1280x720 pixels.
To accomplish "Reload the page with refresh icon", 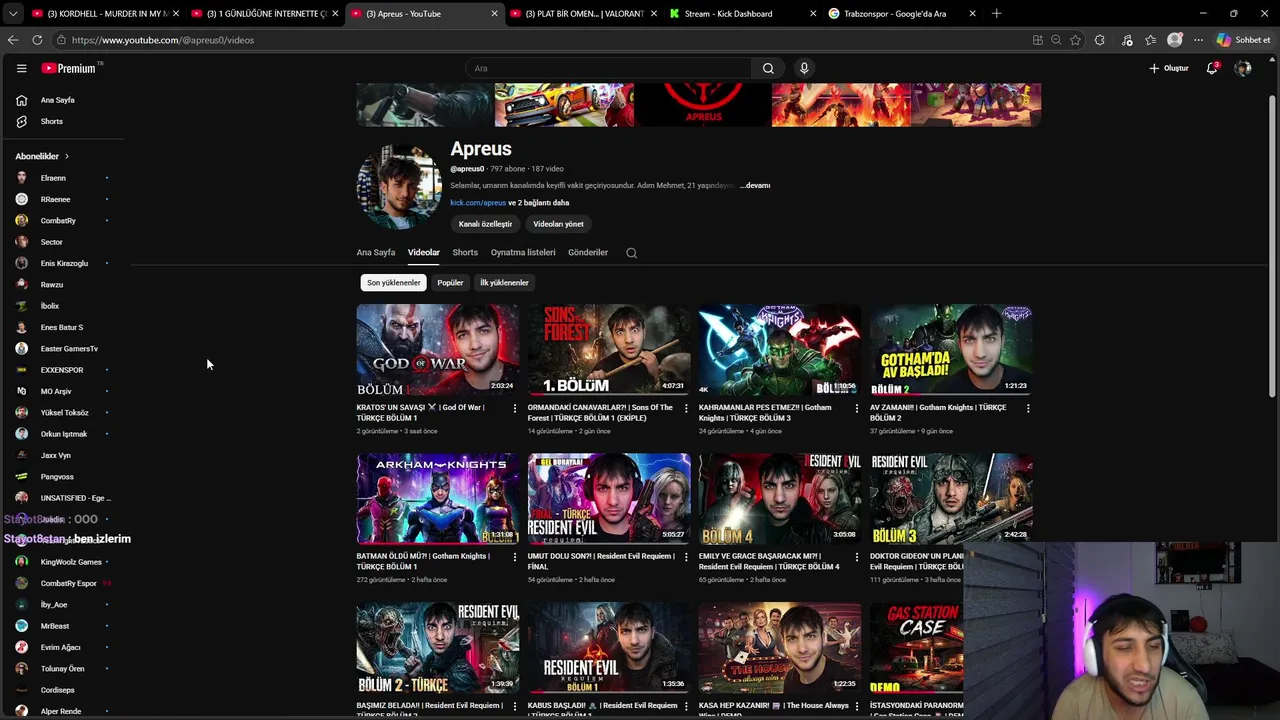I will click(x=37, y=40).
